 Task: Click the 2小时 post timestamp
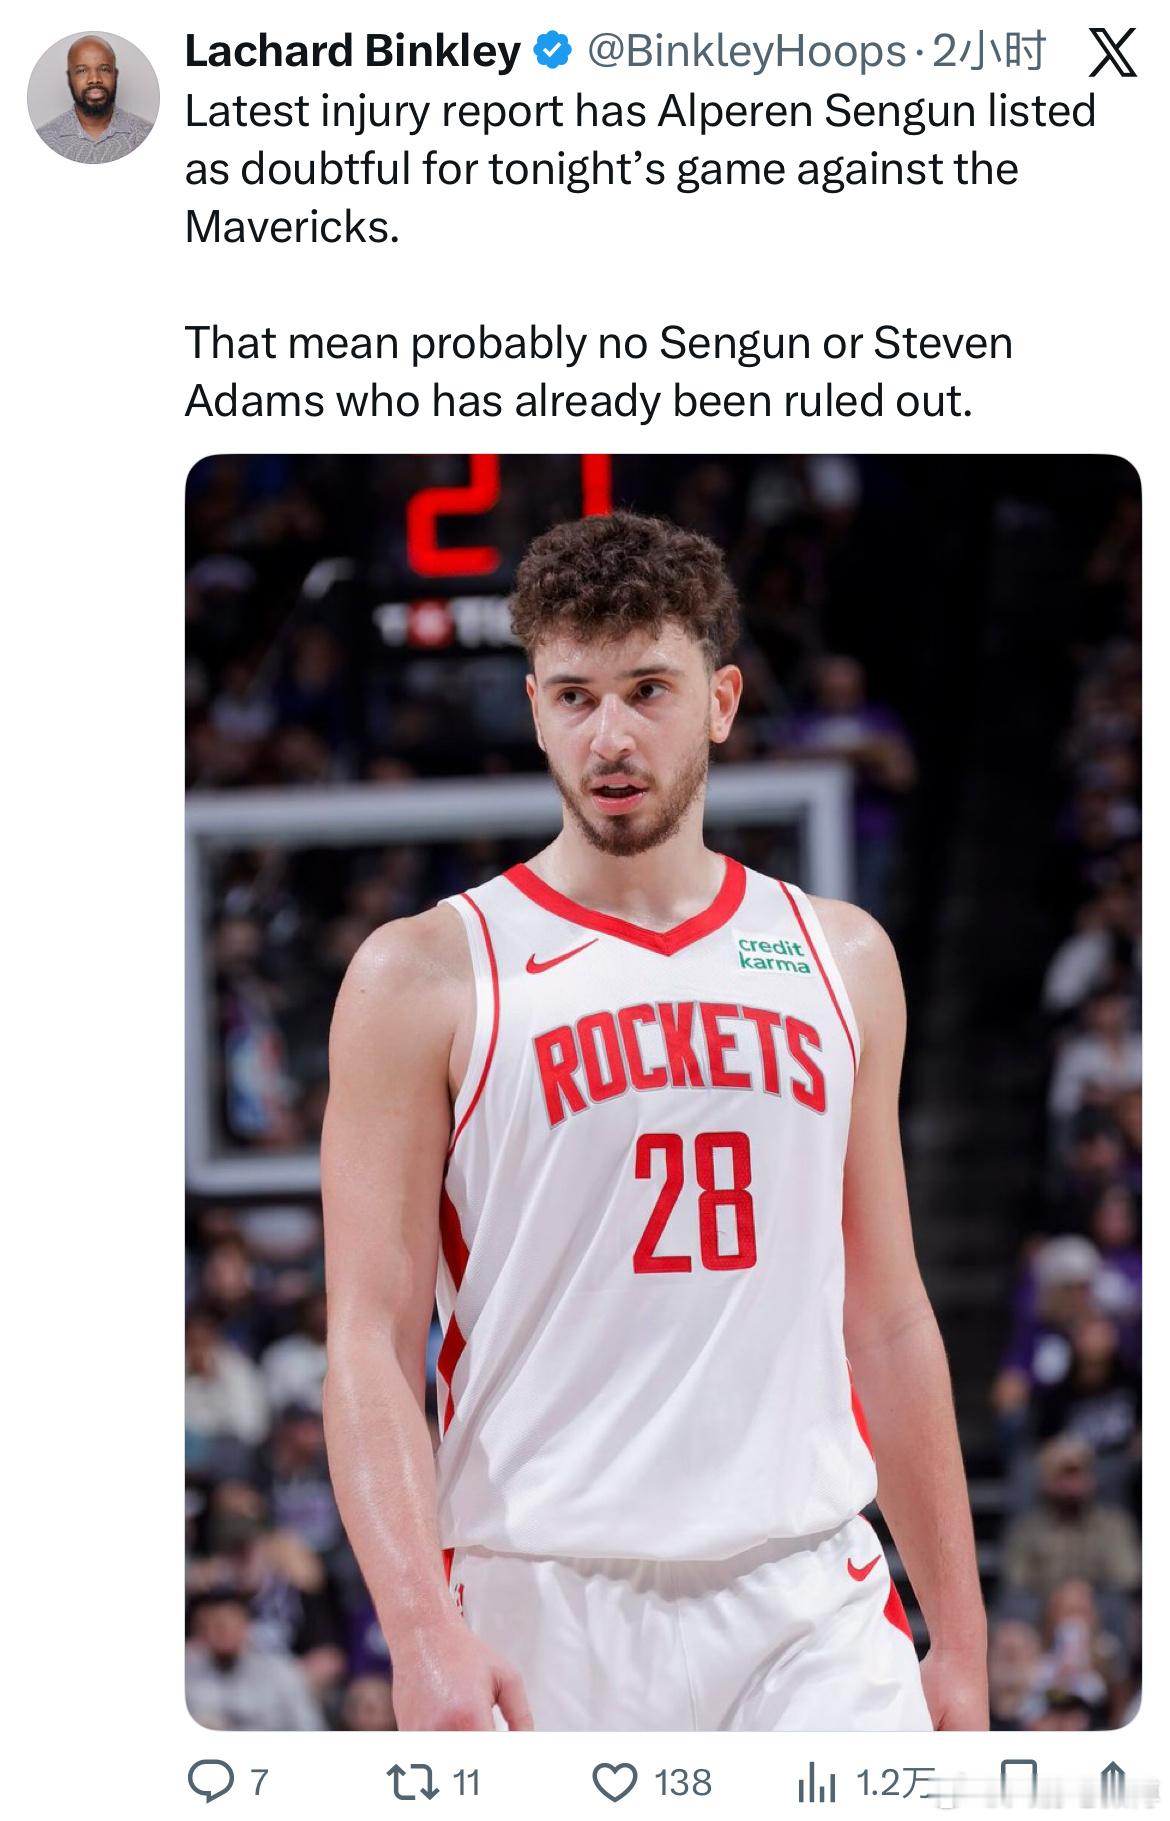pos(988,51)
